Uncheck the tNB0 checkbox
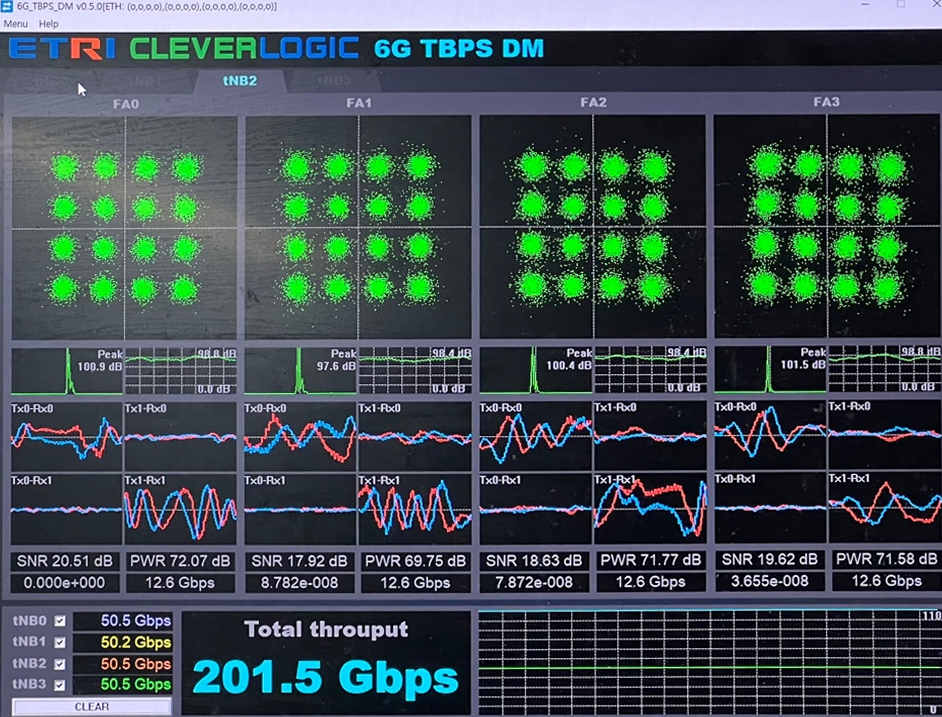This screenshot has height=717, width=942. click(x=60, y=621)
